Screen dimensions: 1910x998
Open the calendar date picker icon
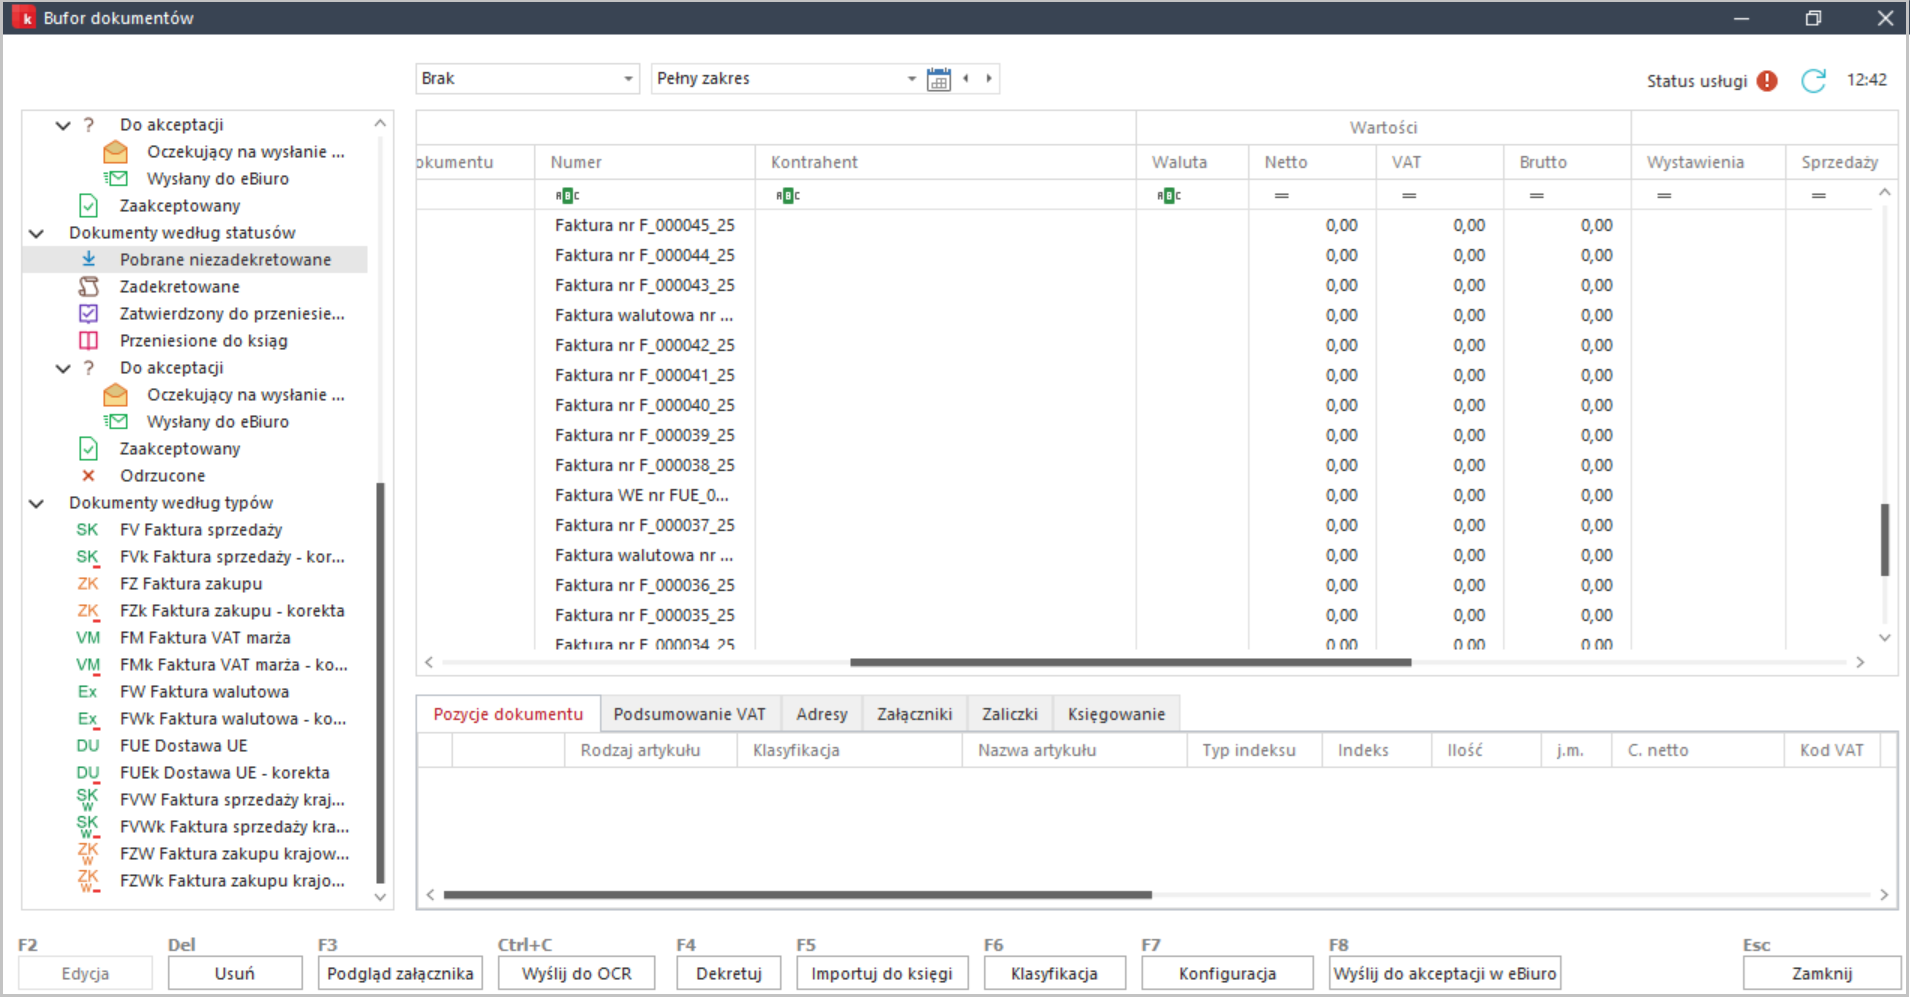[x=938, y=79]
